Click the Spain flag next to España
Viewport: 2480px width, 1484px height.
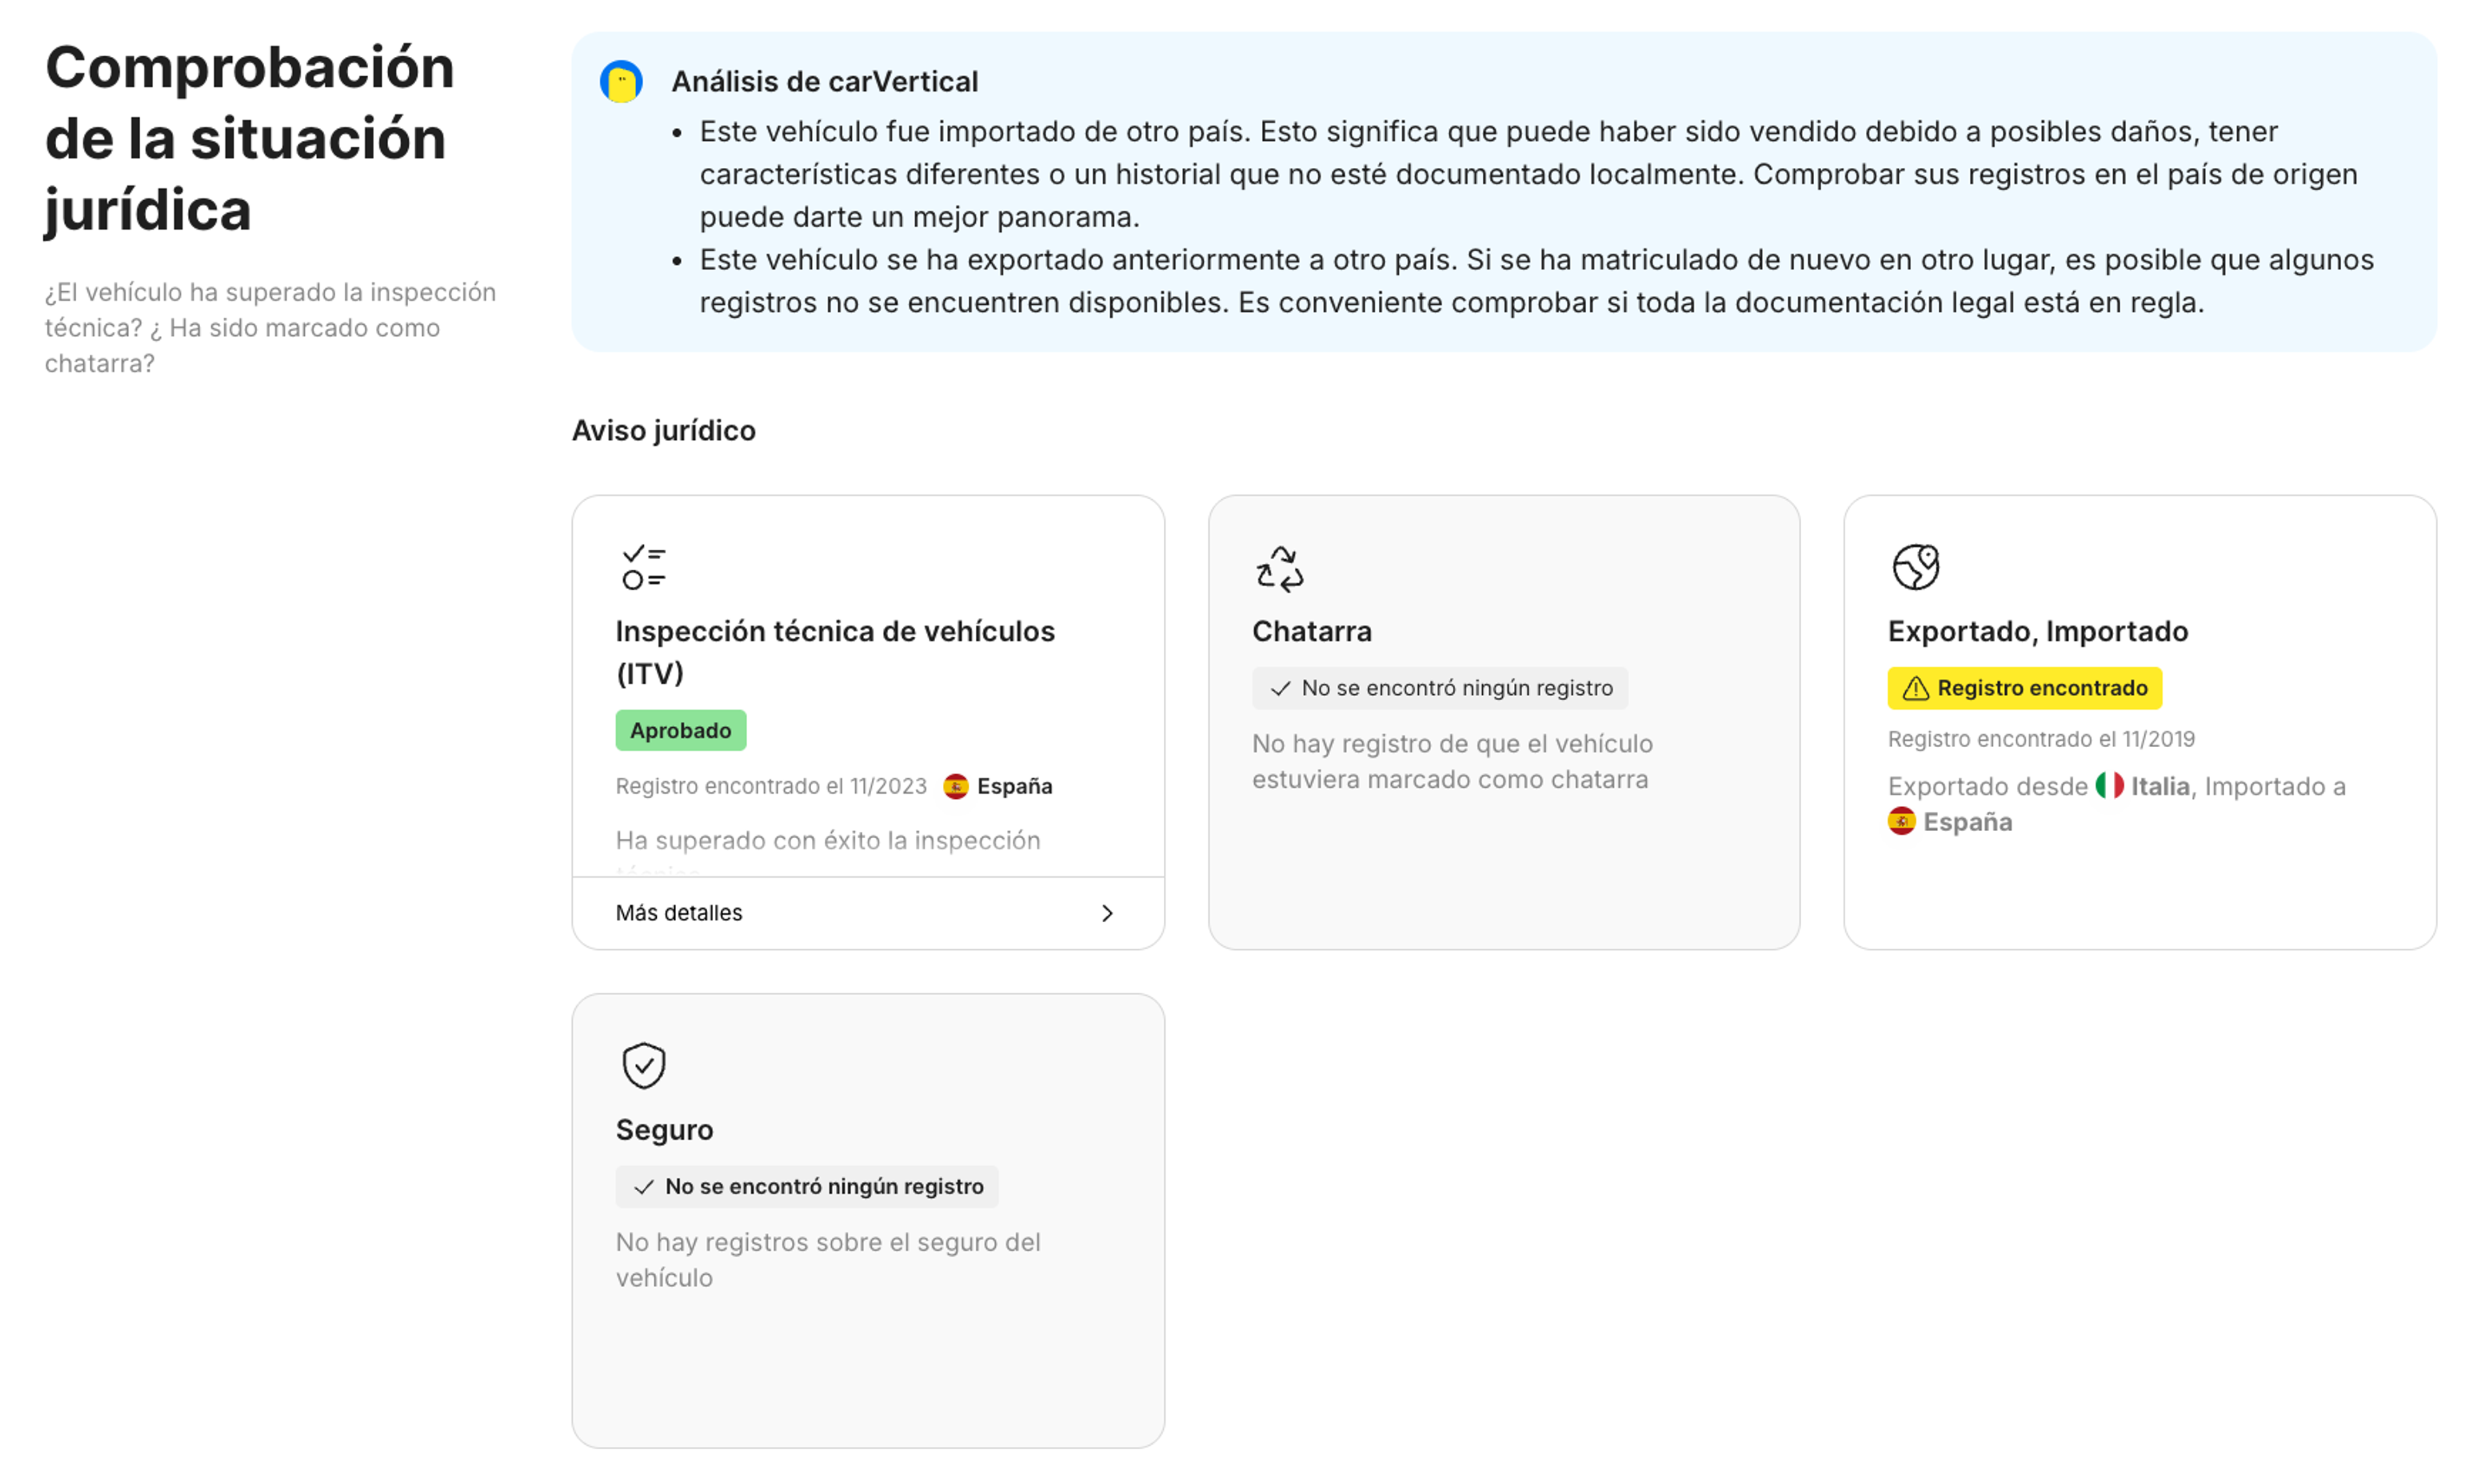pyautogui.click(x=957, y=786)
